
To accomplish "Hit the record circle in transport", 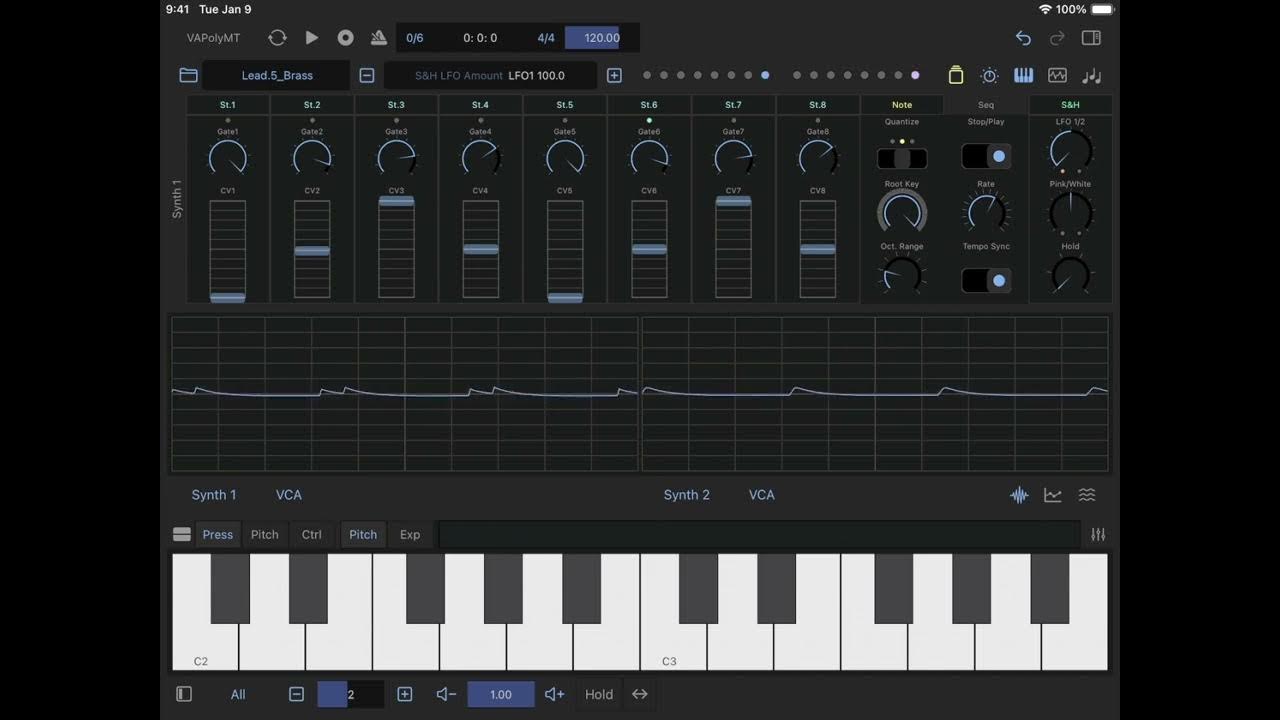I will pos(346,38).
